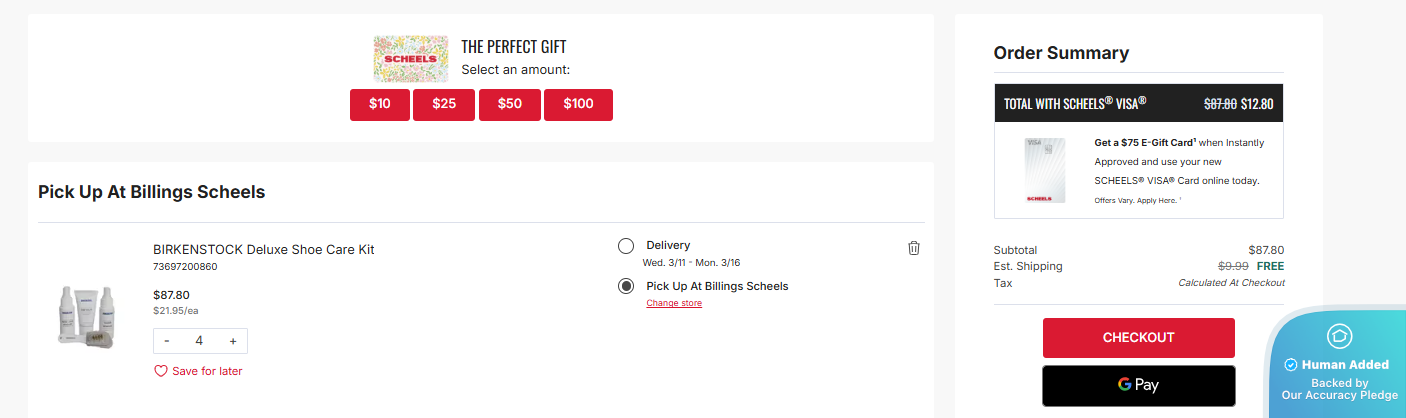Click the Human Added house badge icon

1338,337
